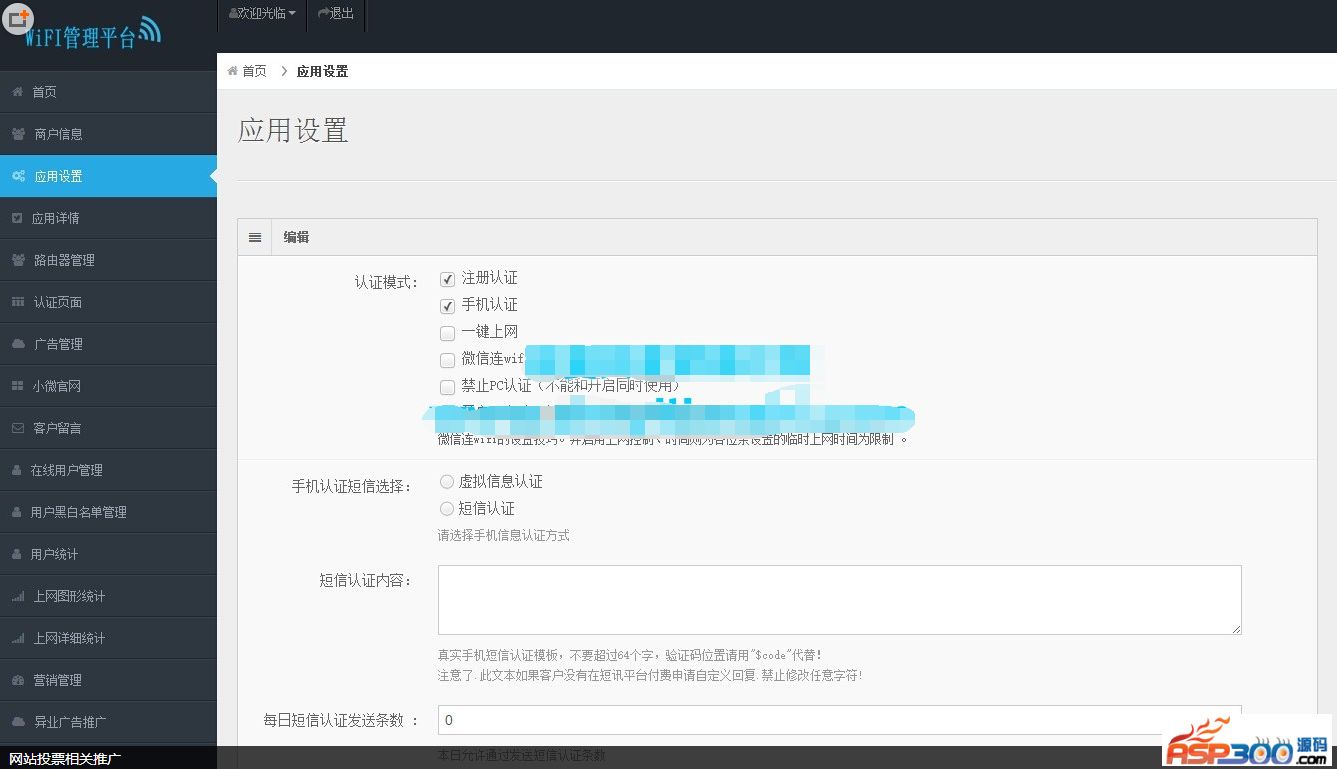The image size is (1337, 769).
Task: Open the 欢迎光临 user dropdown
Action: 262,13
